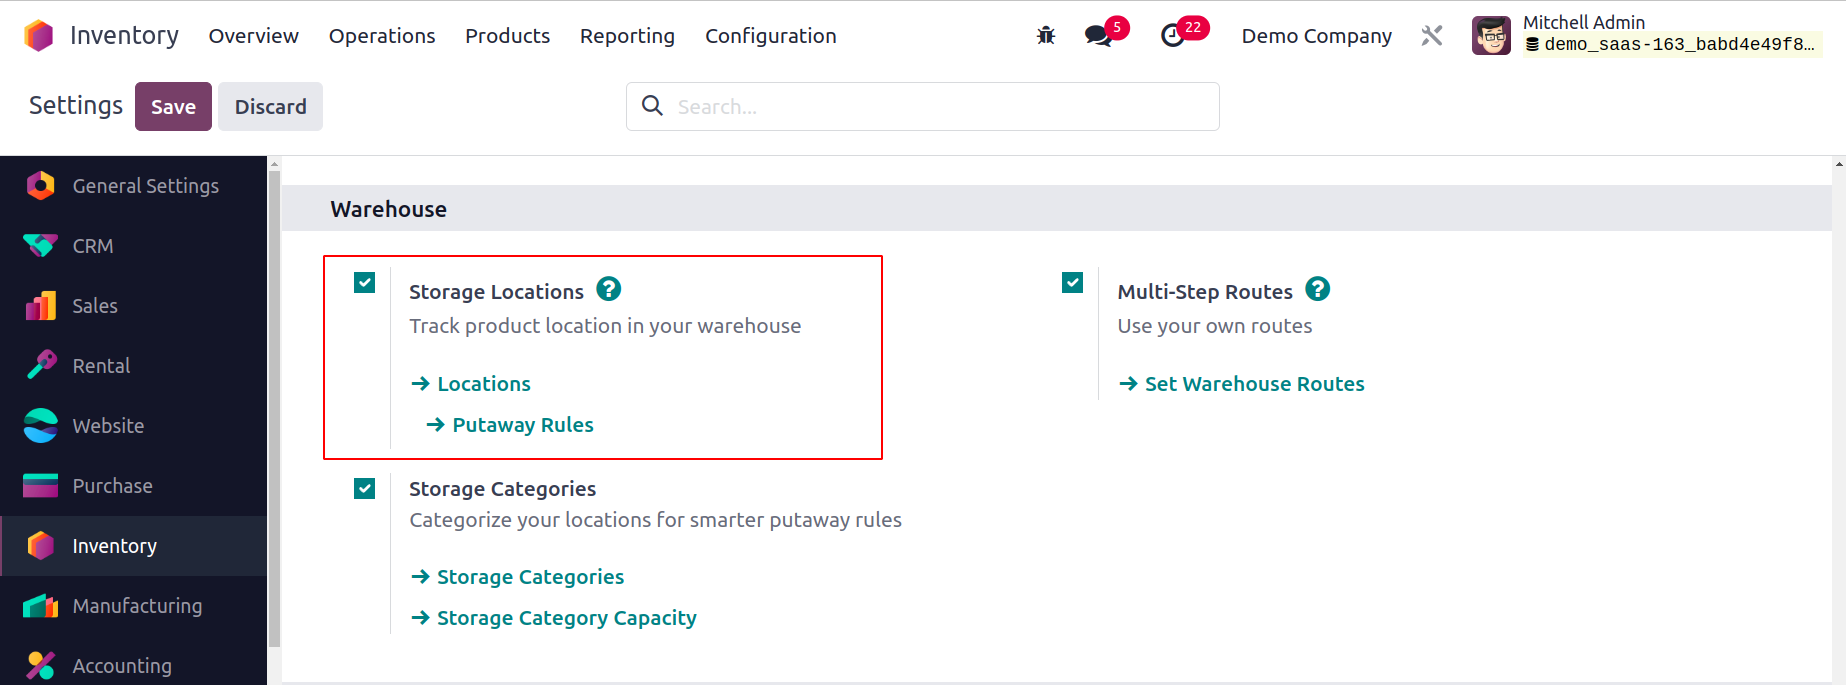Click the Settings page title
1846x685 pixels.
(x=76, y=106)
